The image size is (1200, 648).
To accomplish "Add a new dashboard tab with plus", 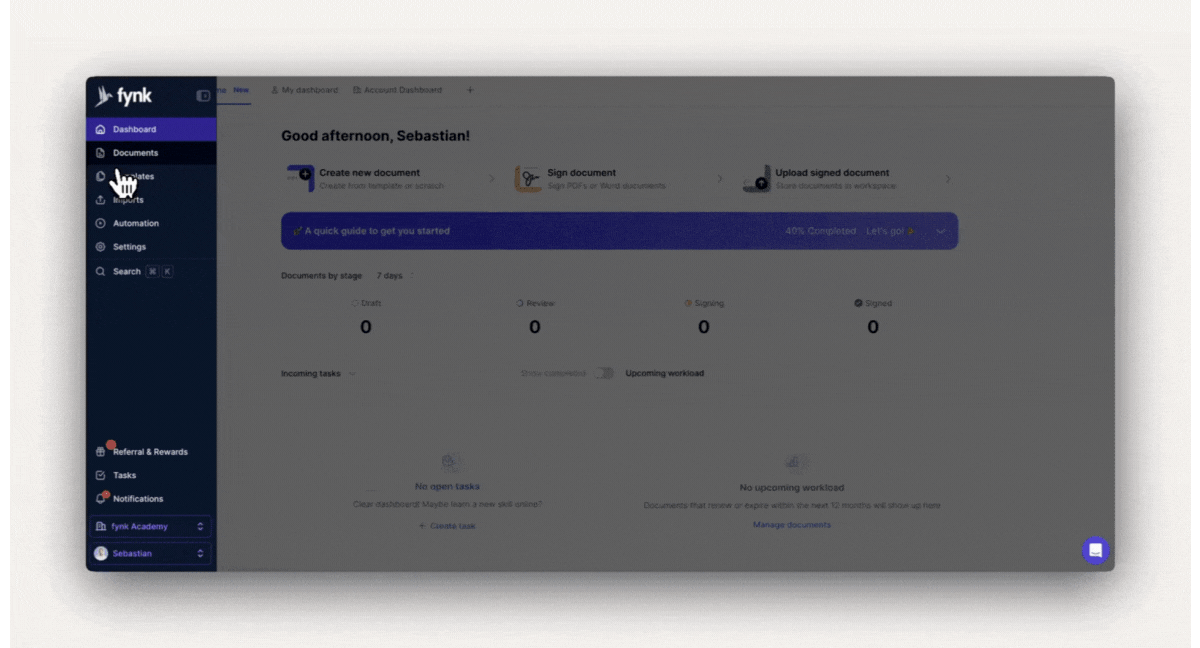I will [x=470, y=90].
